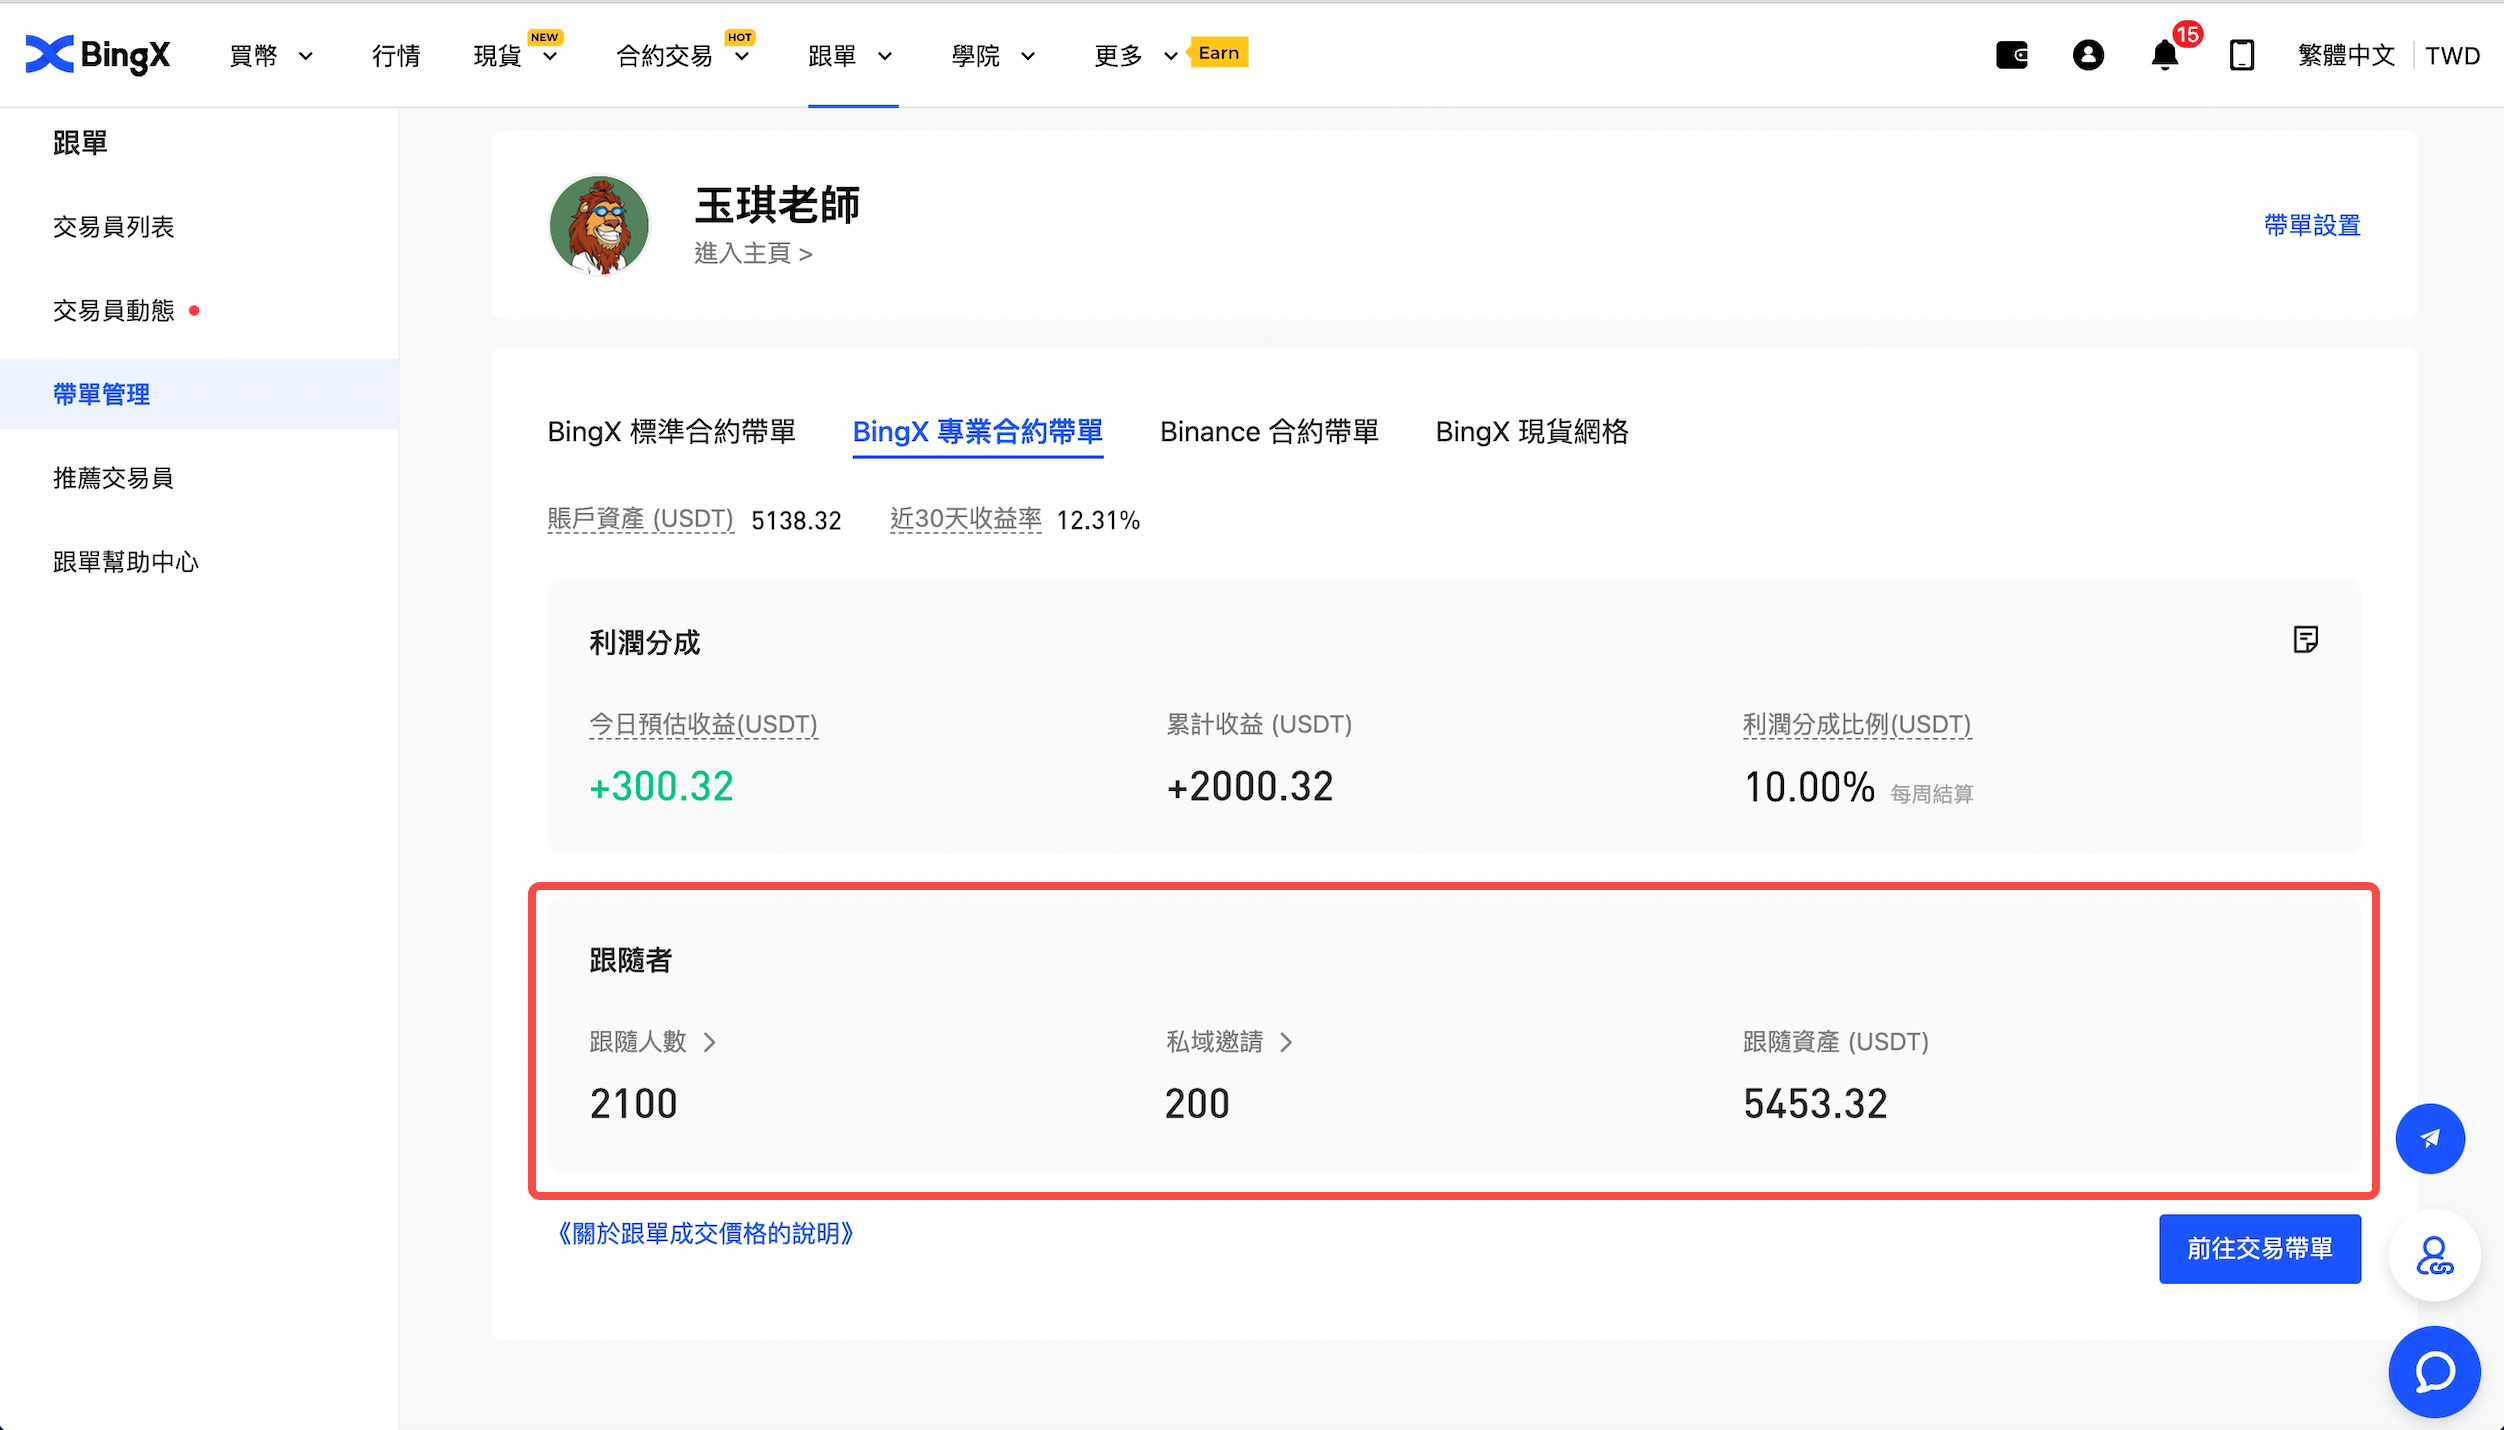Click the mobile app download icon

click(x=2241, y=55)
